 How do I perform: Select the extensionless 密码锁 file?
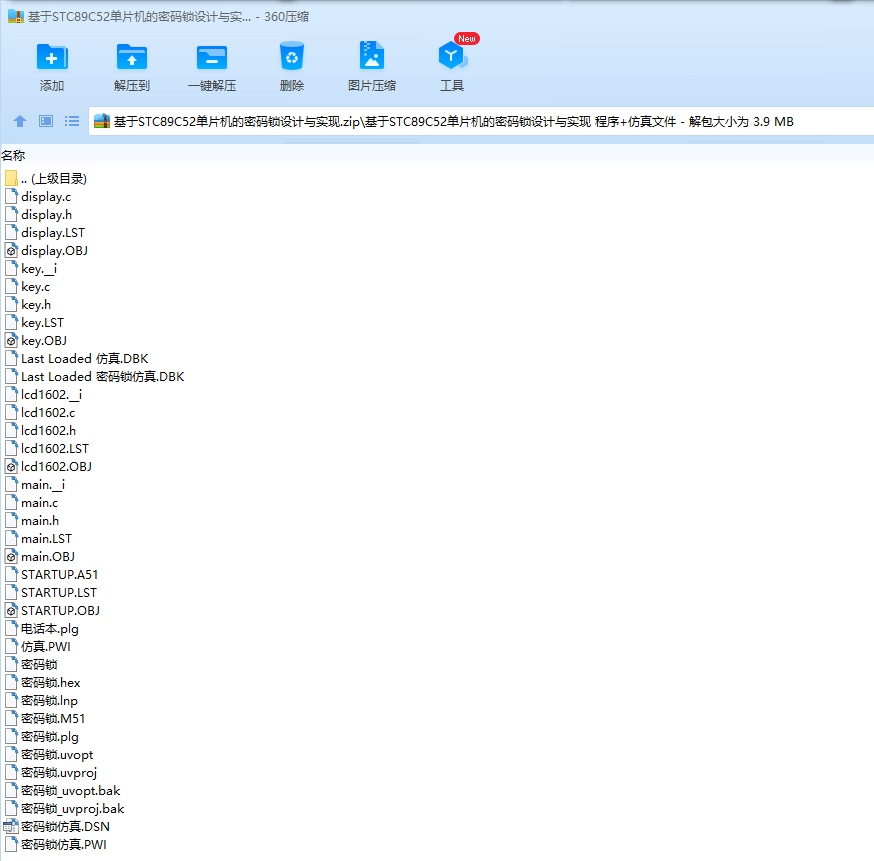coord(39,664)
